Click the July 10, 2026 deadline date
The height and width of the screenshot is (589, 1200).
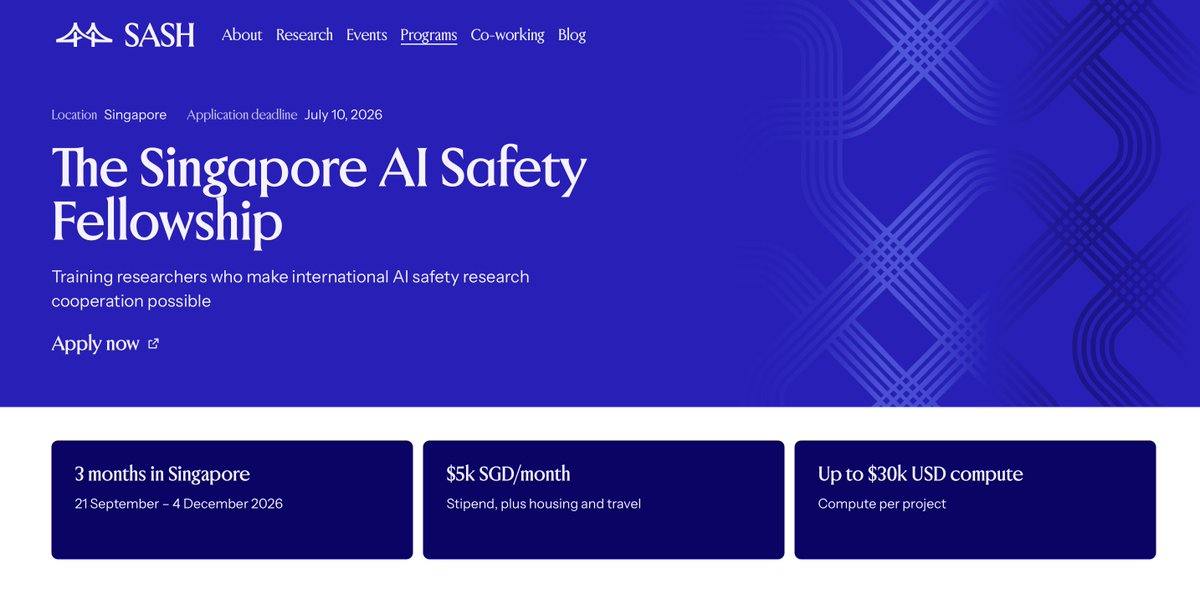click(x=343, y=115)
